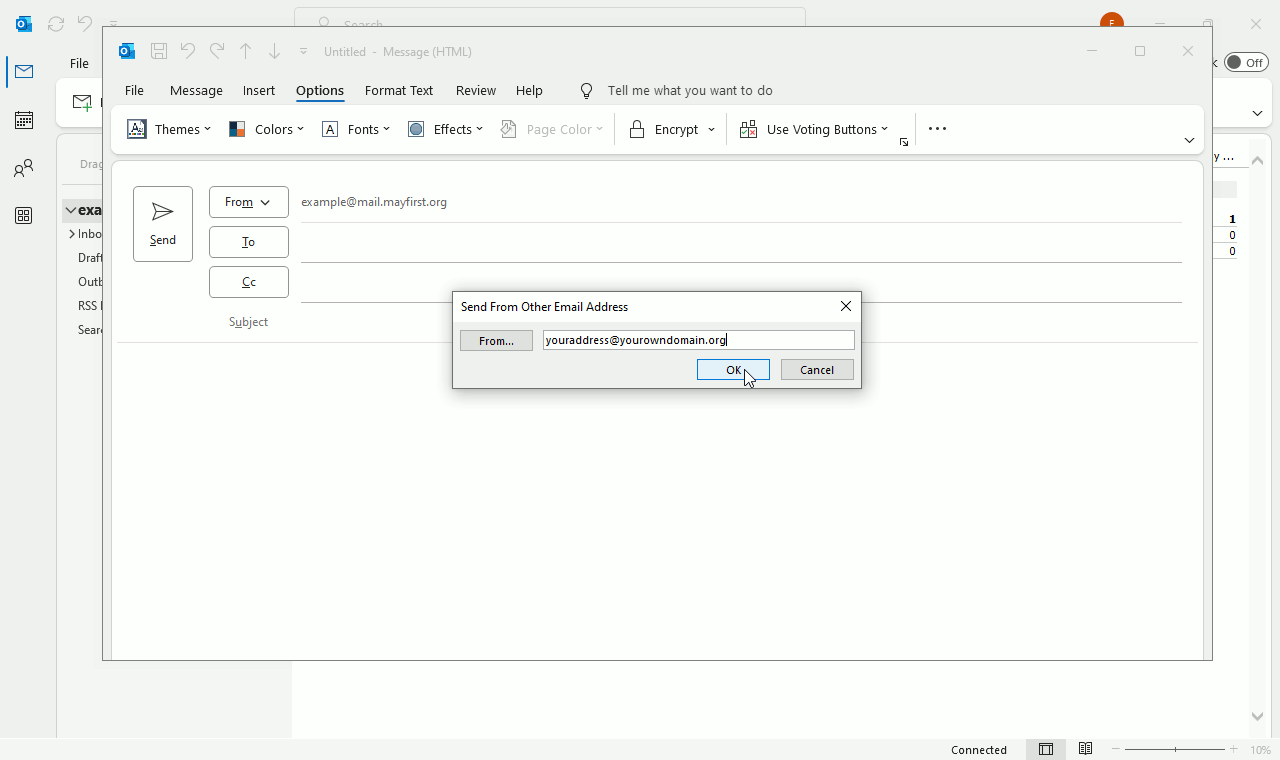Click zoom out minus in status bar

click(x=1116, y=749)
